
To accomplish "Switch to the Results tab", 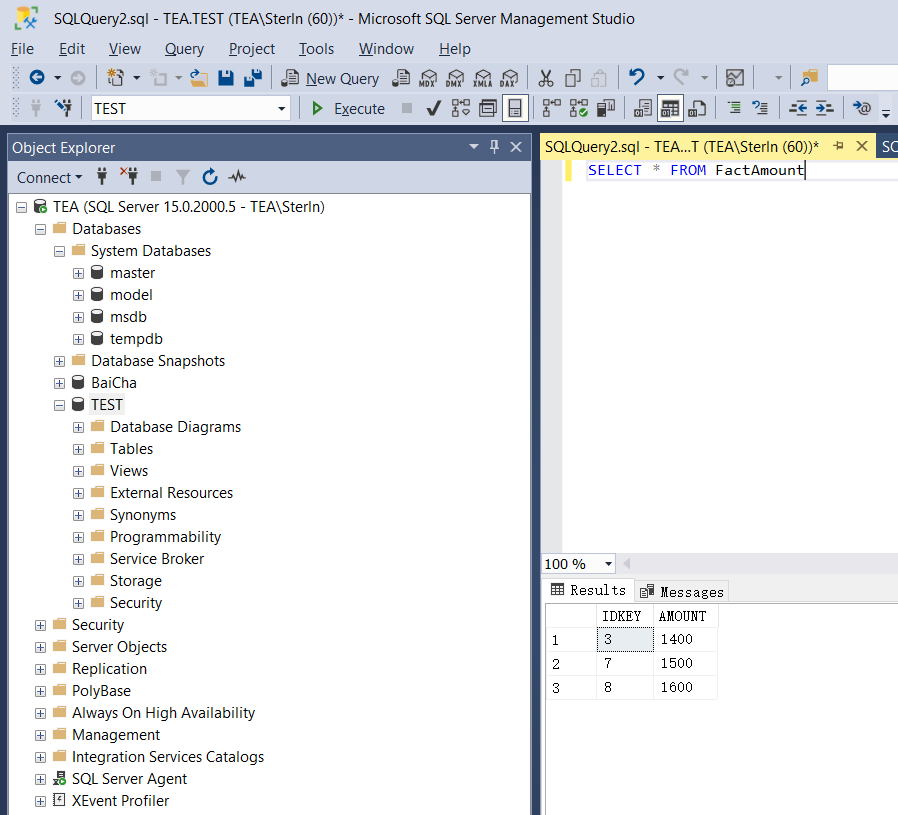I will tap(589, 590).
